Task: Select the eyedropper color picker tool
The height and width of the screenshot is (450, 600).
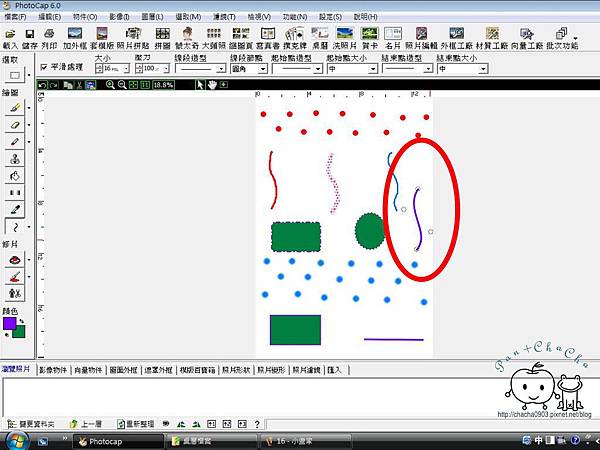Action: (x=15, y=209)
